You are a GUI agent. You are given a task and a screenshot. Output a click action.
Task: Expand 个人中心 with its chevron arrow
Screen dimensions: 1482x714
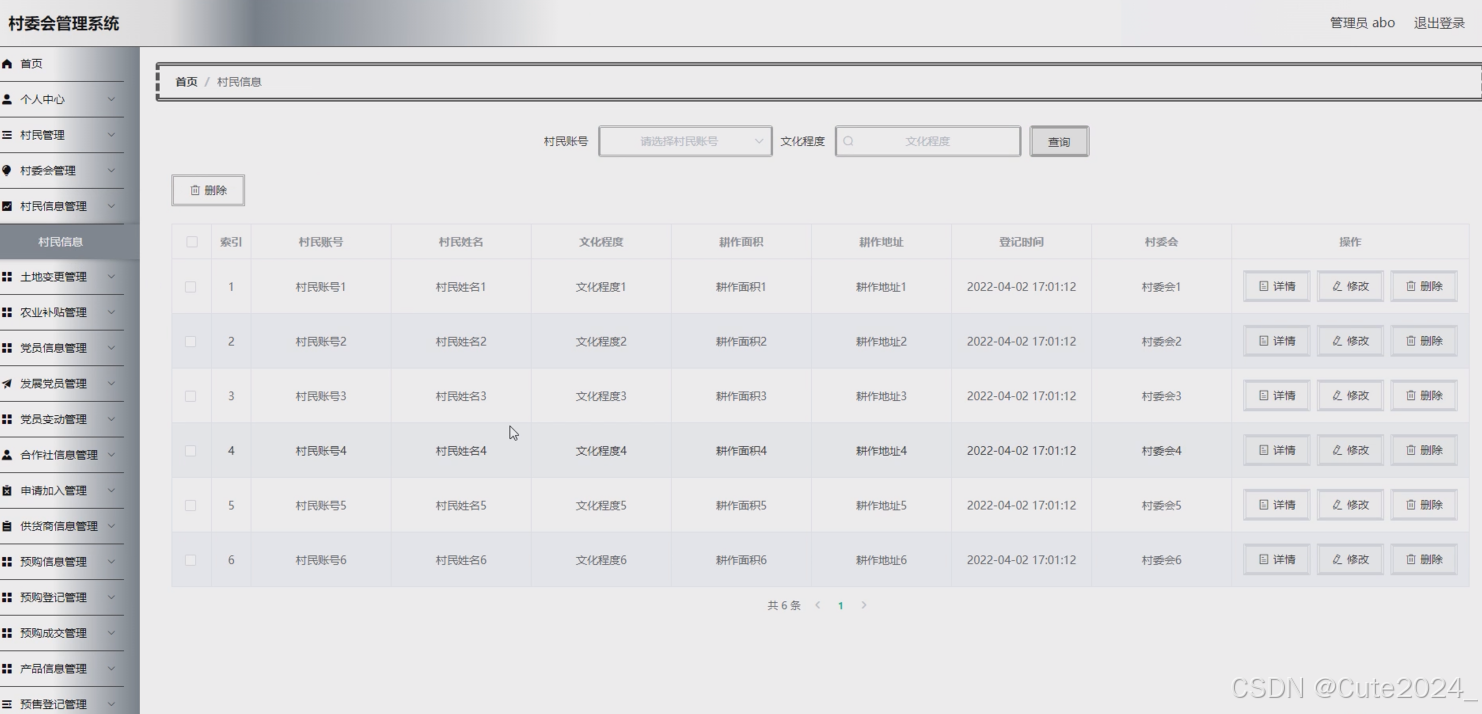coord(111,100)
